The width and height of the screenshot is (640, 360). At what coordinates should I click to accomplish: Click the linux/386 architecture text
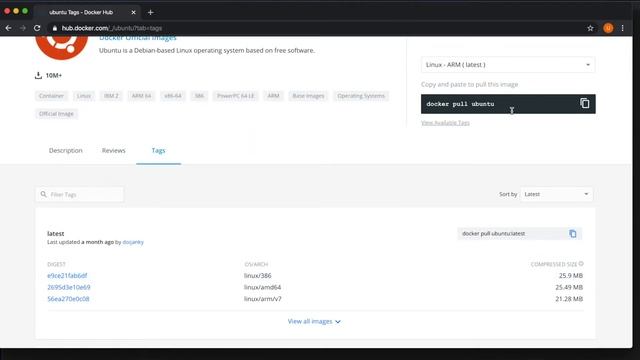[x=258, y=276]
